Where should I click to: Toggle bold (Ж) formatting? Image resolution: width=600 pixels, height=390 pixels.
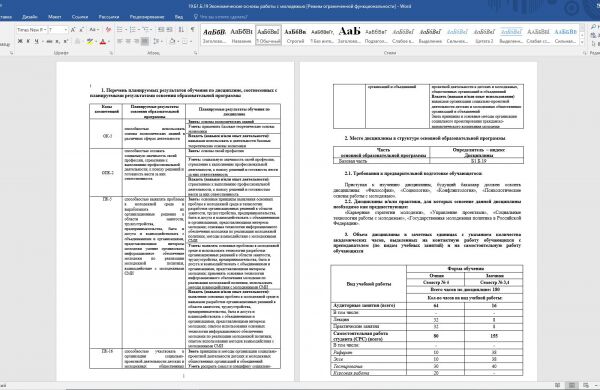pyautogui.click(x=20, y=41)
